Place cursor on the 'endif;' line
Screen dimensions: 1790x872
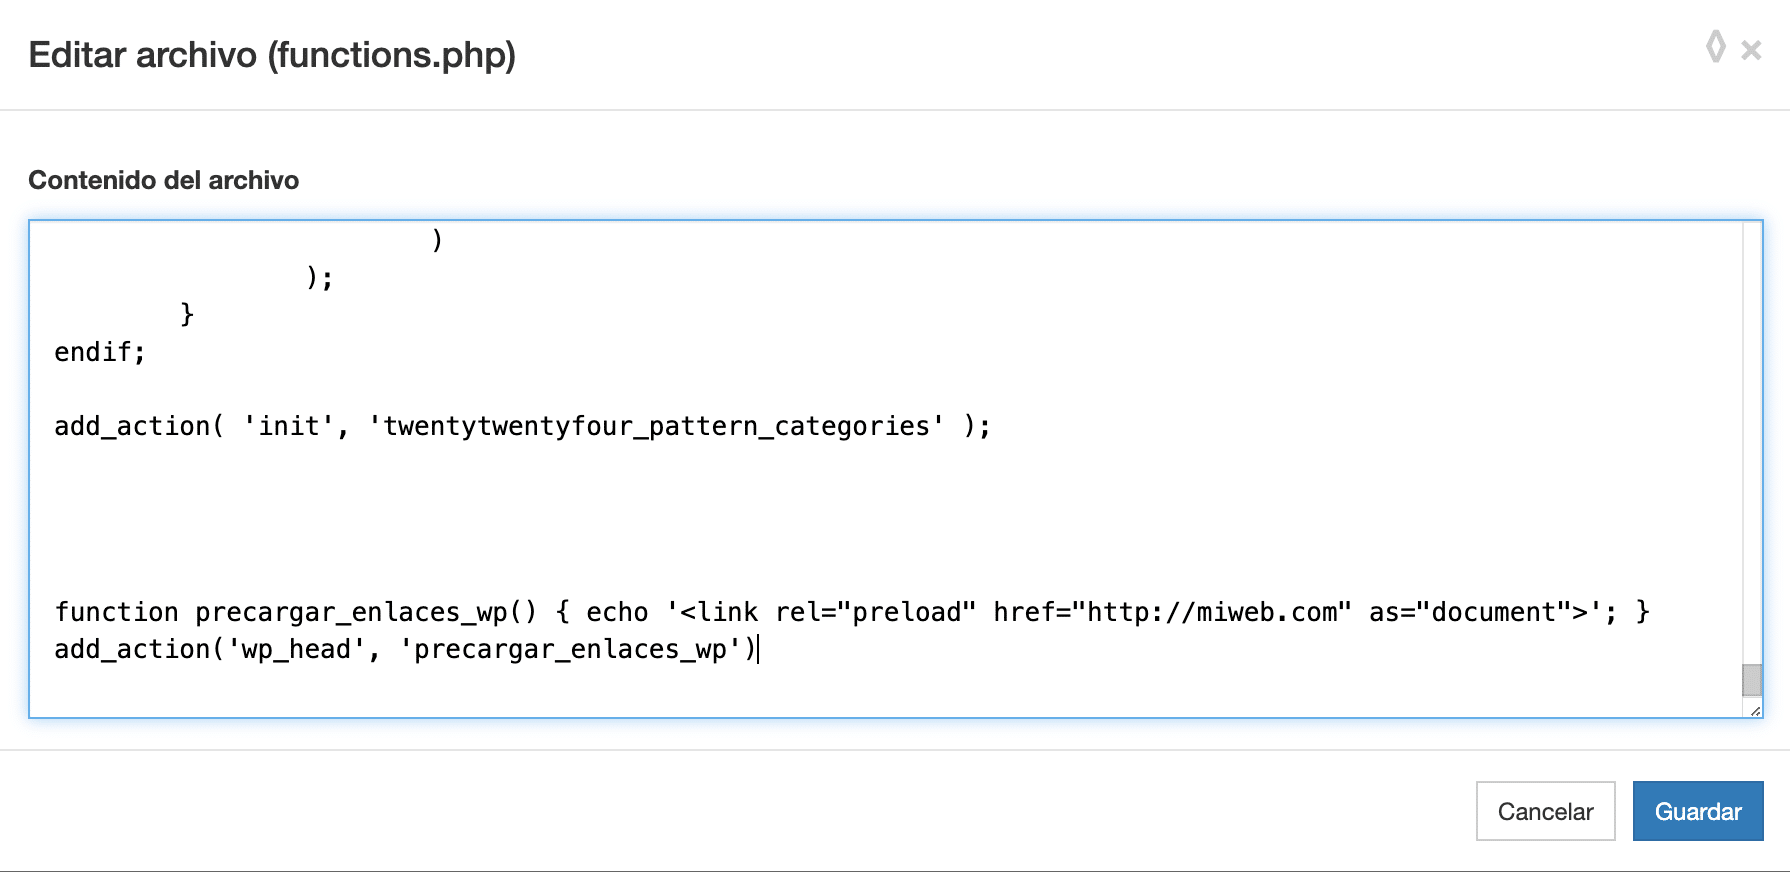(99, 353)
